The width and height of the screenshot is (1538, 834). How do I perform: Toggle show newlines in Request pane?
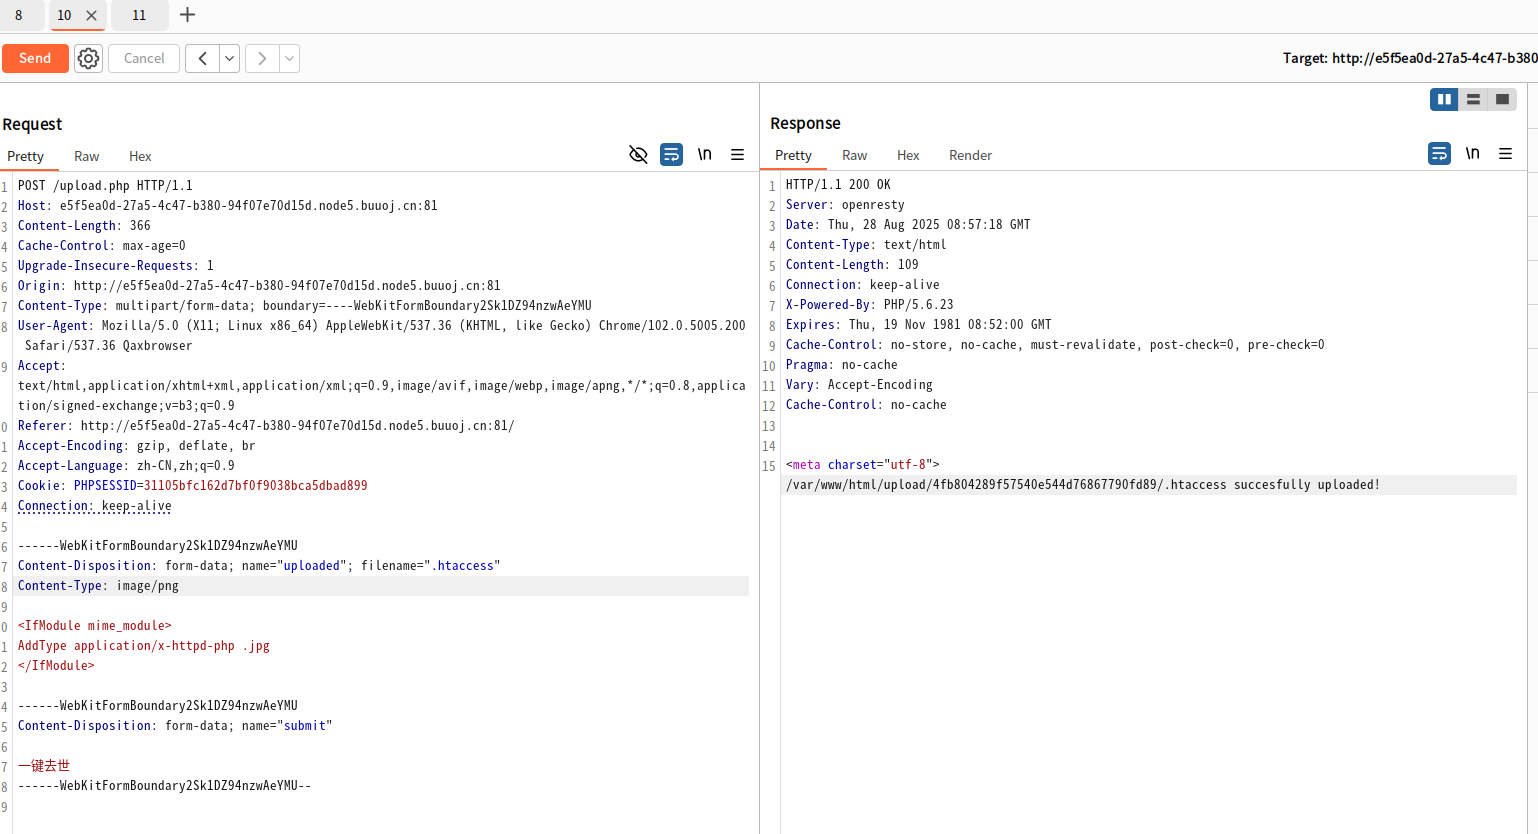(x=705, y=154)
